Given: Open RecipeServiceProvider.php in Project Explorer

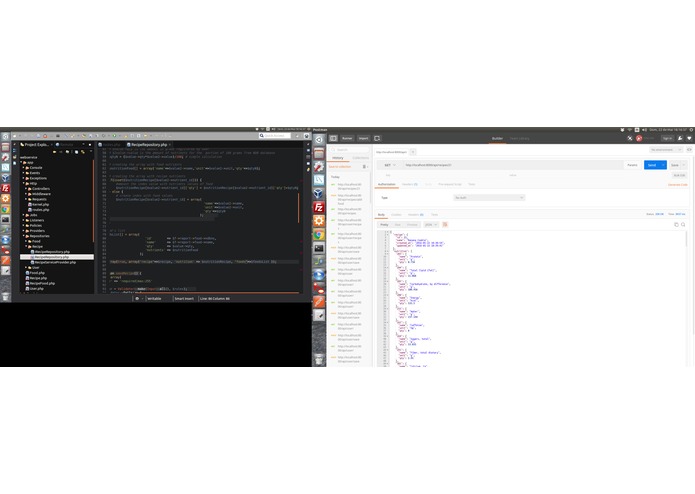Looking at the screenshot, I should [x=55, y=262].
